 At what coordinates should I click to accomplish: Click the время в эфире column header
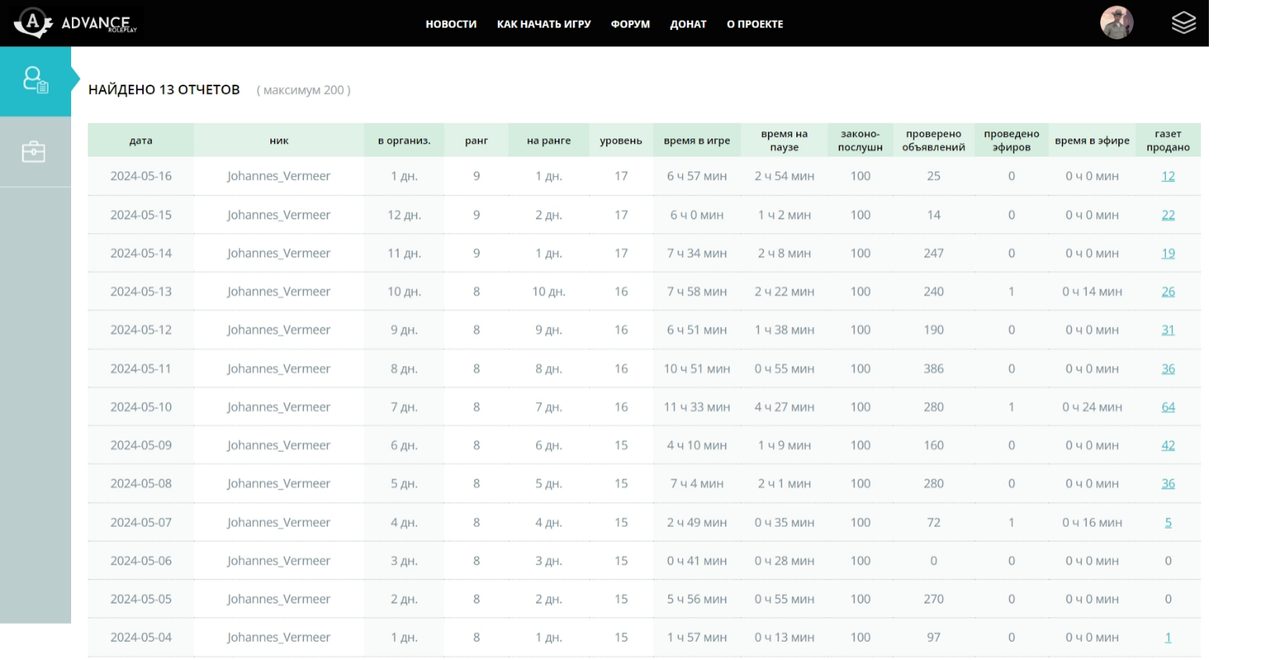coord(1092,140)
